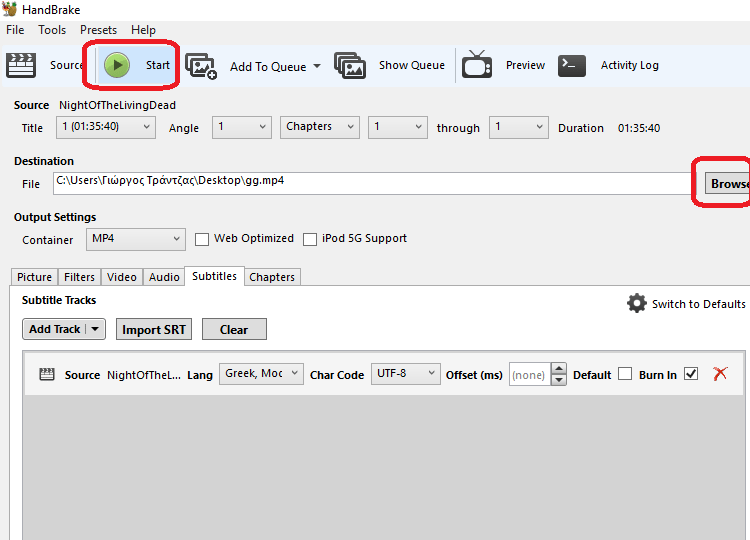Switch to the Filters tab
This screenshot has width=750, height=540.
[x=79, y=277]
